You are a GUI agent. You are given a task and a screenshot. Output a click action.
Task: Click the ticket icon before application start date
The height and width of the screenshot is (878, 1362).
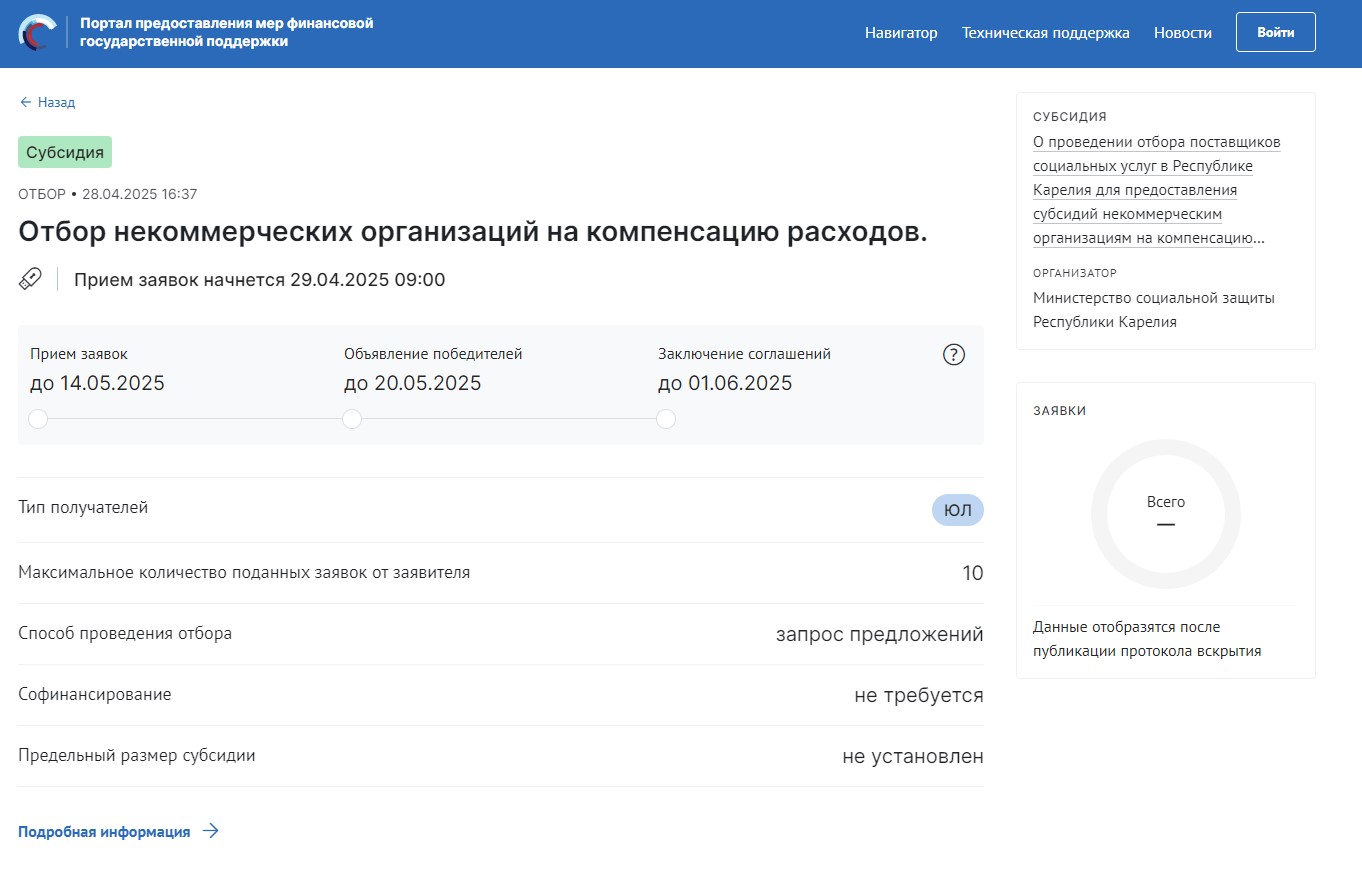pyautogui.click(x=30, y=279)
